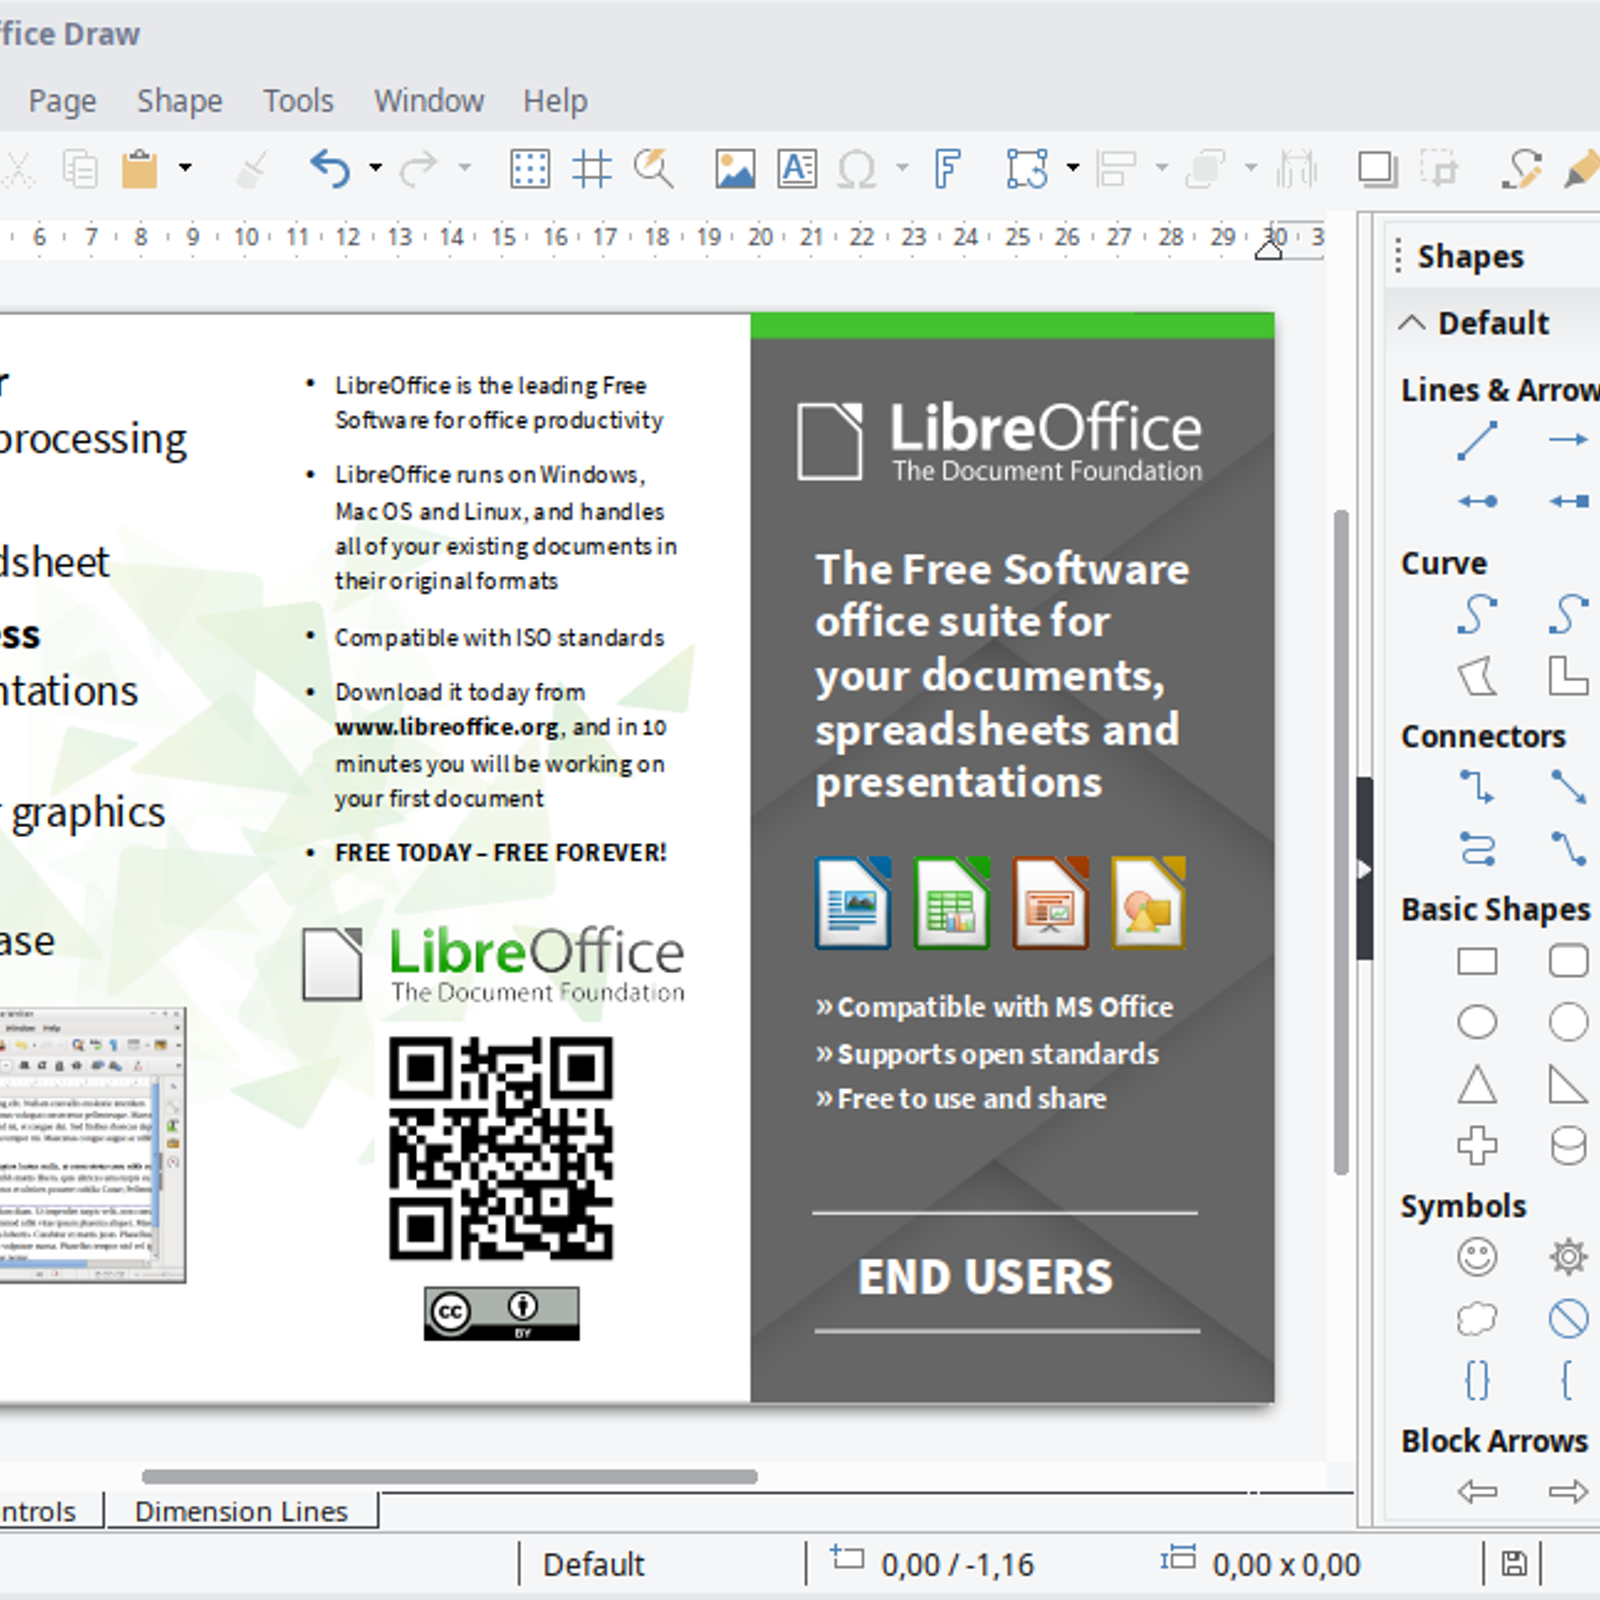Image resolution: width=1600 pixels, height=1600 pixels.
Task: Open the Redo history dropdown arrow
Action: 464,168
